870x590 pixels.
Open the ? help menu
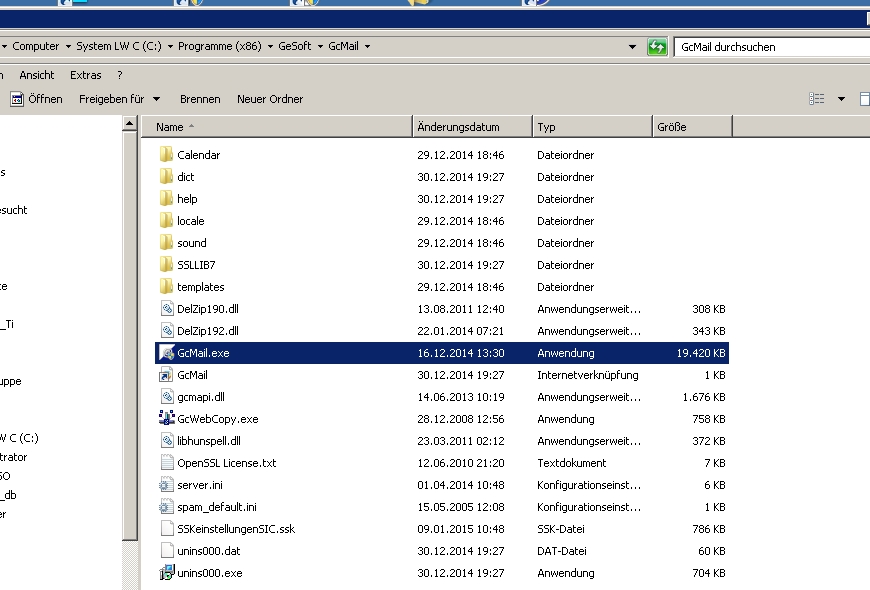[120, 75]
